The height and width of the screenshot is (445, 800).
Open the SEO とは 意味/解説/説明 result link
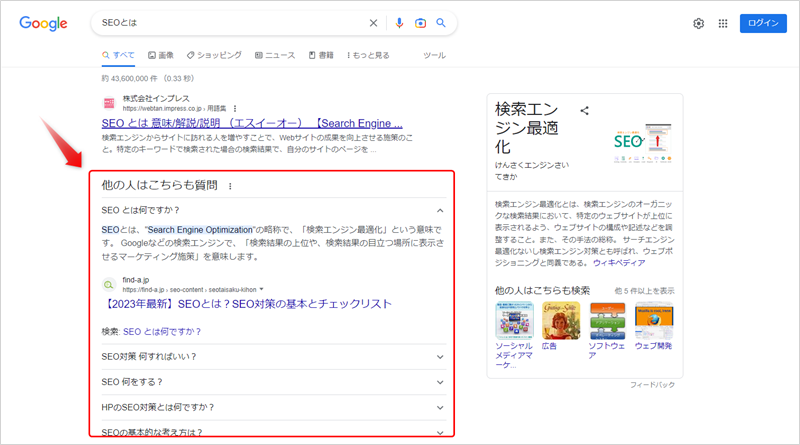point(252,123)
